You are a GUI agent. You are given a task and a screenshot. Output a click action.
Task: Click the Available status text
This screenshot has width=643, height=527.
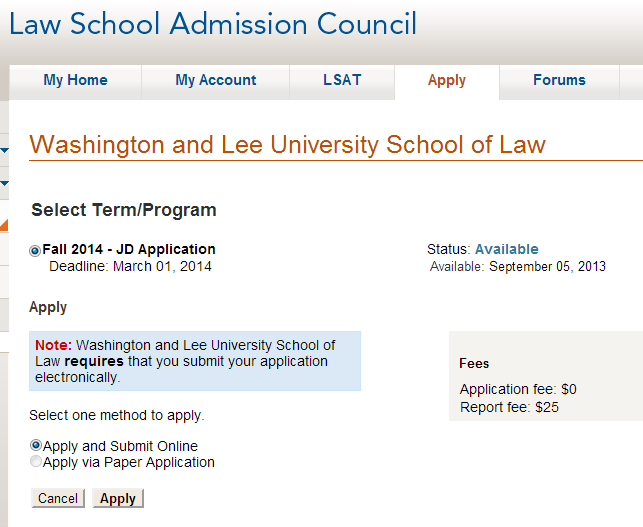pyautogui.click(x=506, y=249)
